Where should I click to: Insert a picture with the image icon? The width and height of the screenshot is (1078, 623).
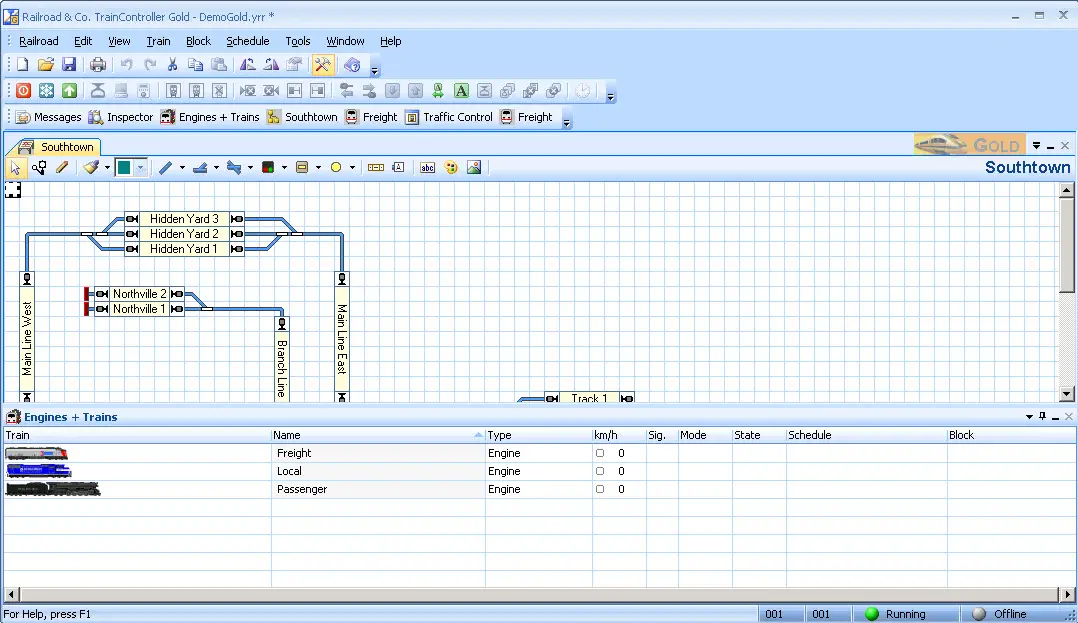tap(474, 168)
